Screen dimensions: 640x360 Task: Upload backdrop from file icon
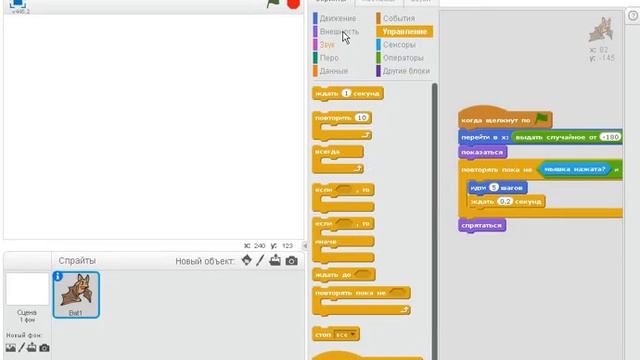pyautogui.click(x=32, y=348)
